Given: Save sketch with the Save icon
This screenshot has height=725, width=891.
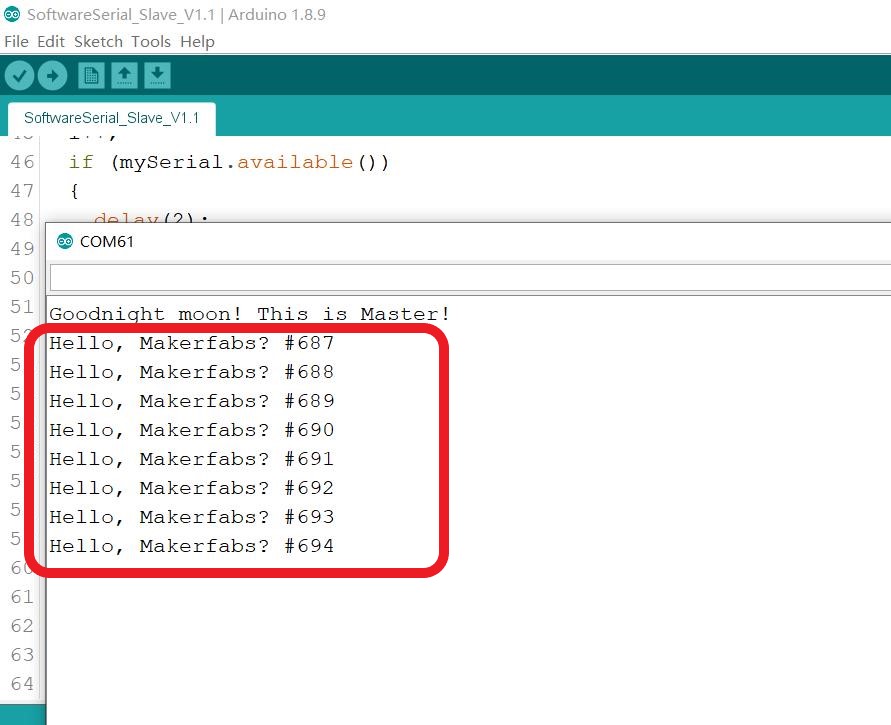Looking at the screenshot, I should [x=157, y=76].
